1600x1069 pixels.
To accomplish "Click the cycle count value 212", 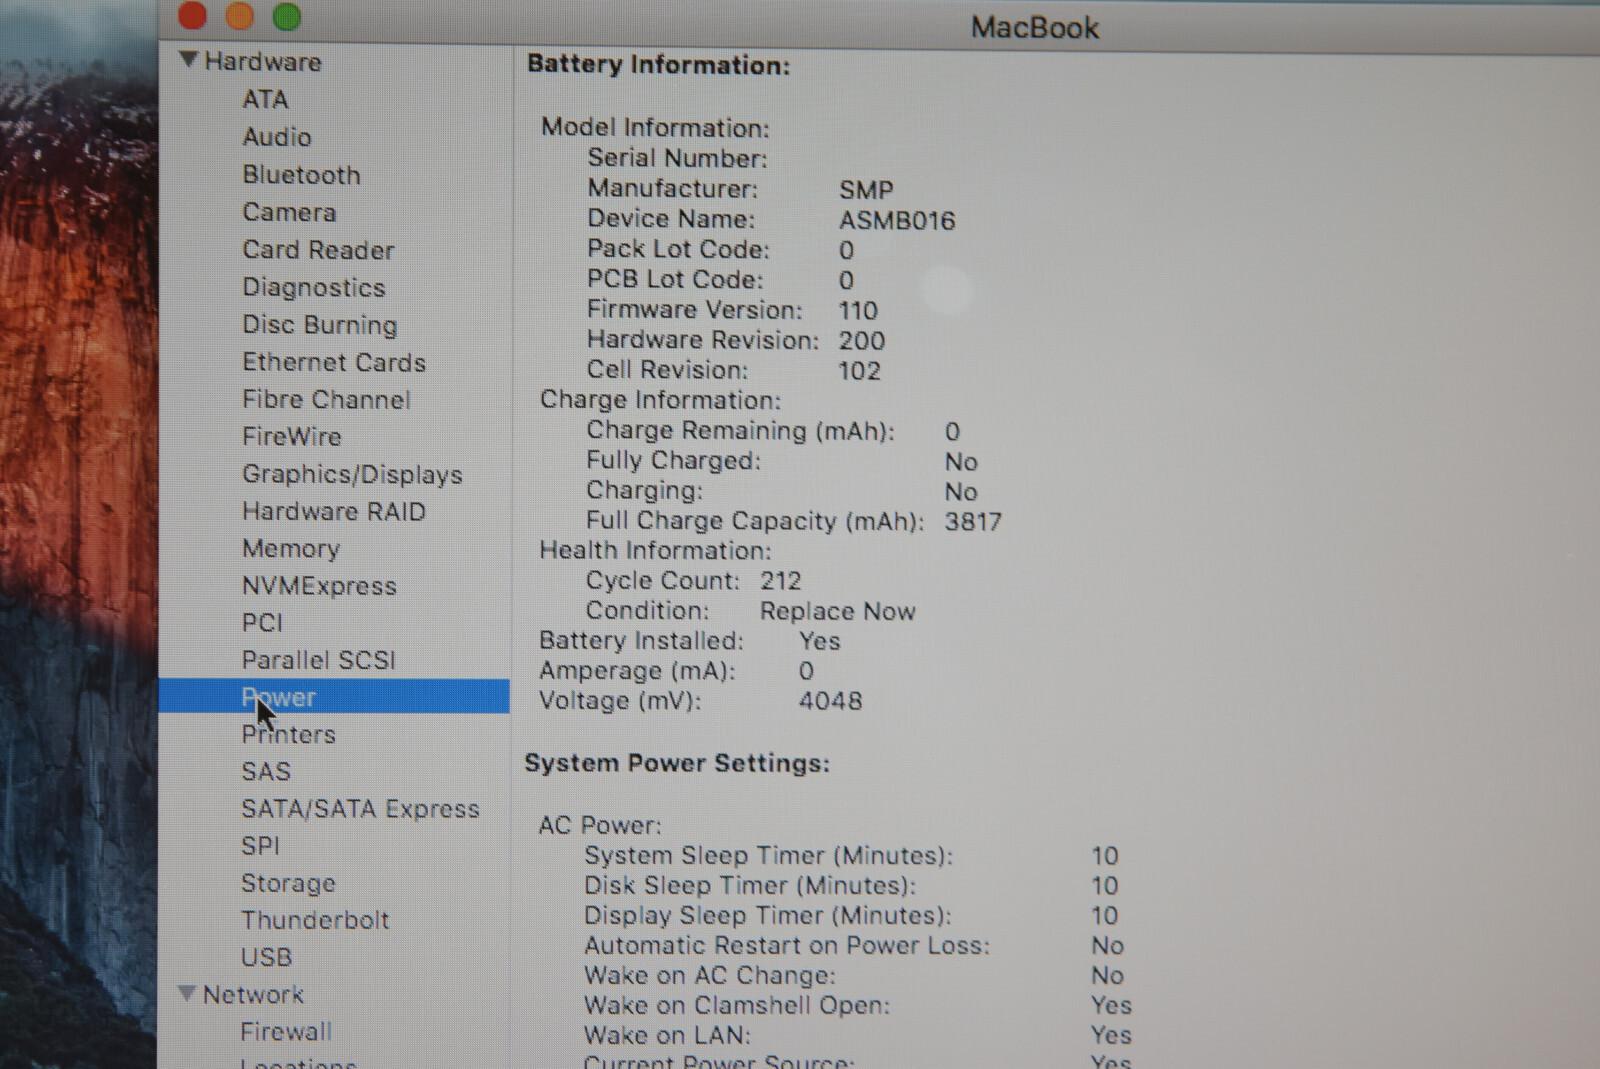I will point(780,581).
